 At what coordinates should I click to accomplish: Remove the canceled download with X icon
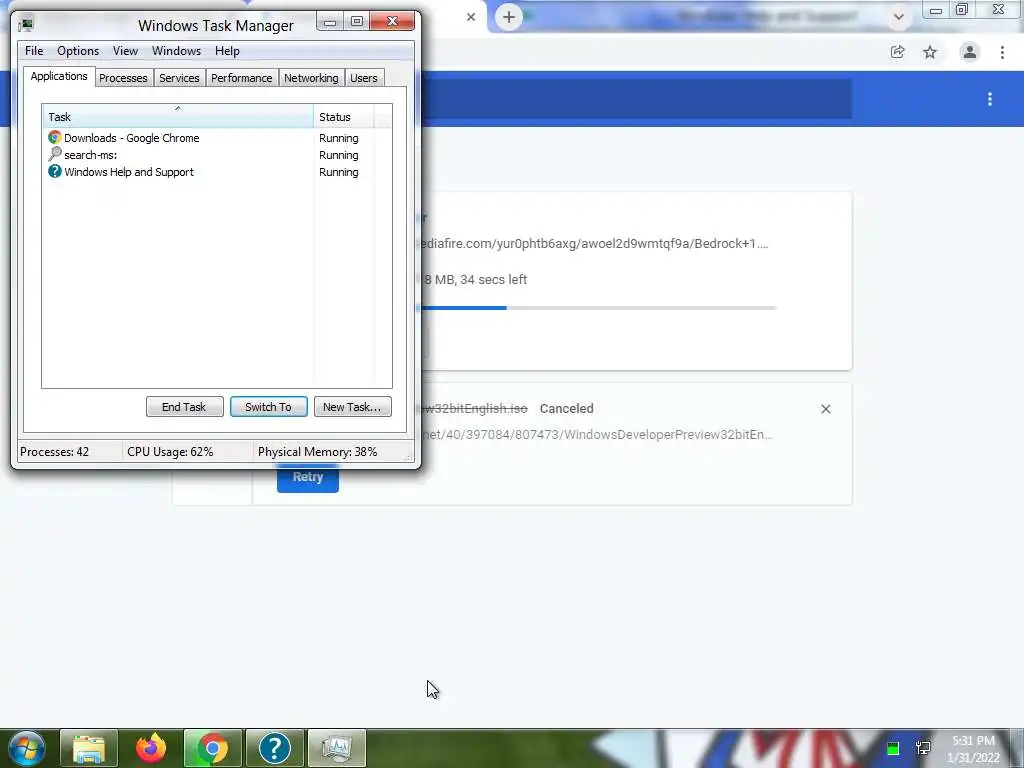(x=825, y=409)
